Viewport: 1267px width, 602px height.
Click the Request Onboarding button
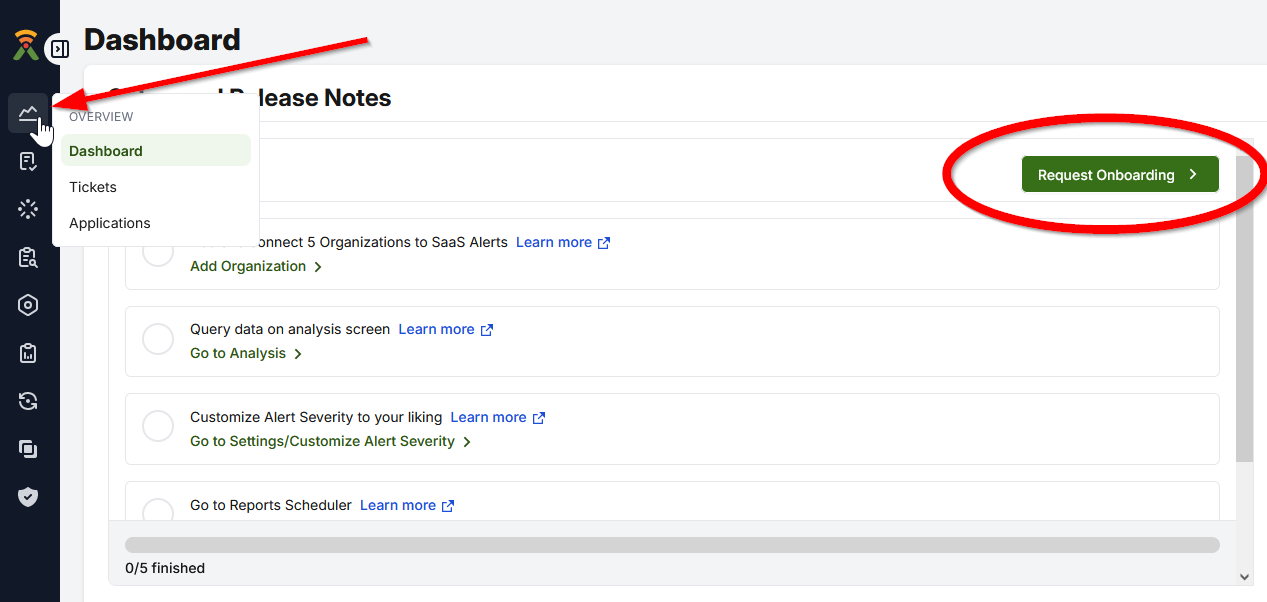pyautogui.click(x=1119, y=174)
